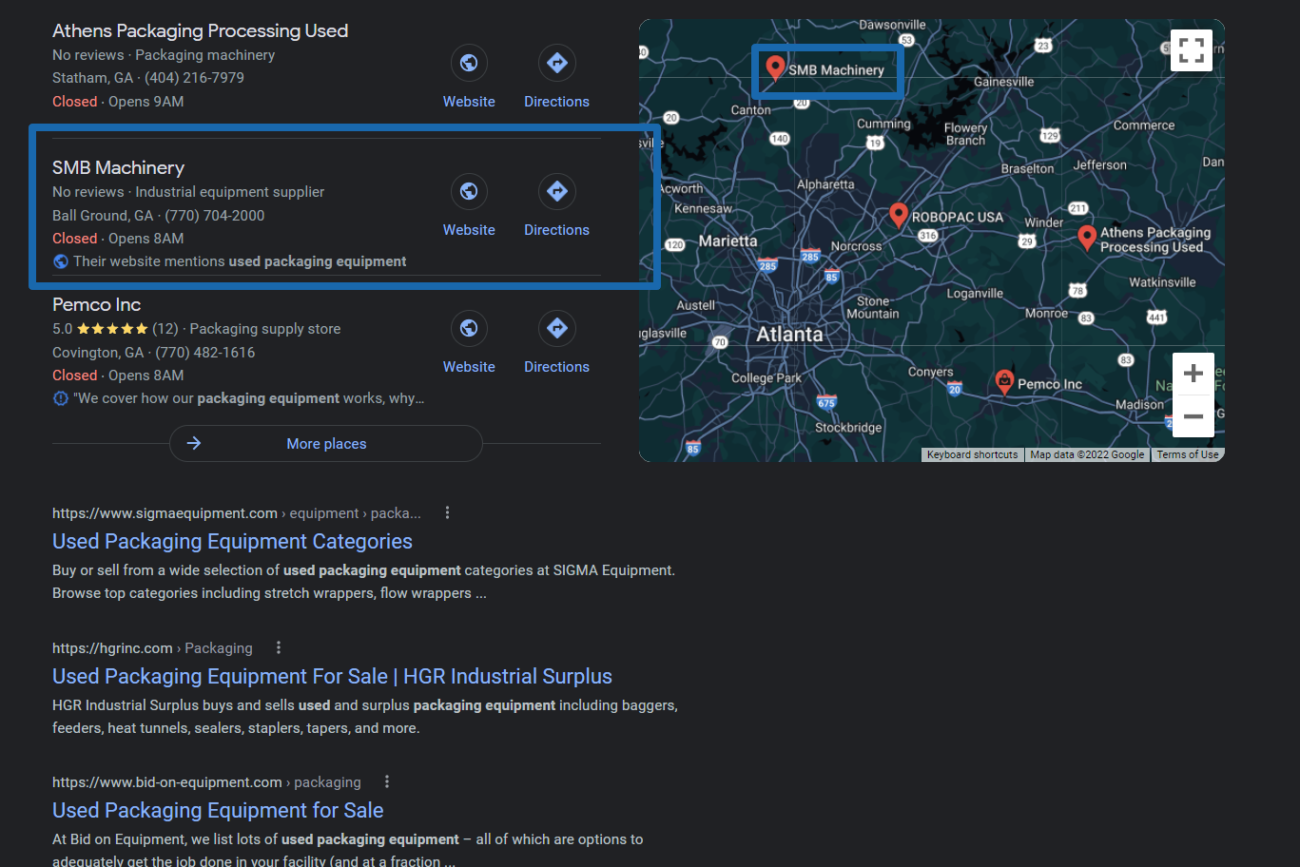Select the Pemco Inc map marker
The image size is (1300, 867).
click(x=1004, y=381)
